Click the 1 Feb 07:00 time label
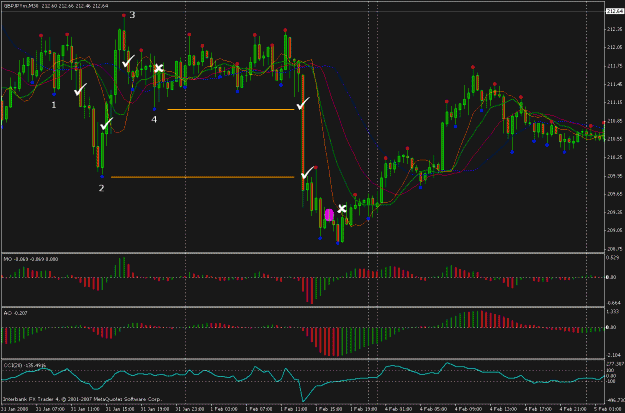Image resolution: width=625 pixels, height=413 pixels. (258, 409)
